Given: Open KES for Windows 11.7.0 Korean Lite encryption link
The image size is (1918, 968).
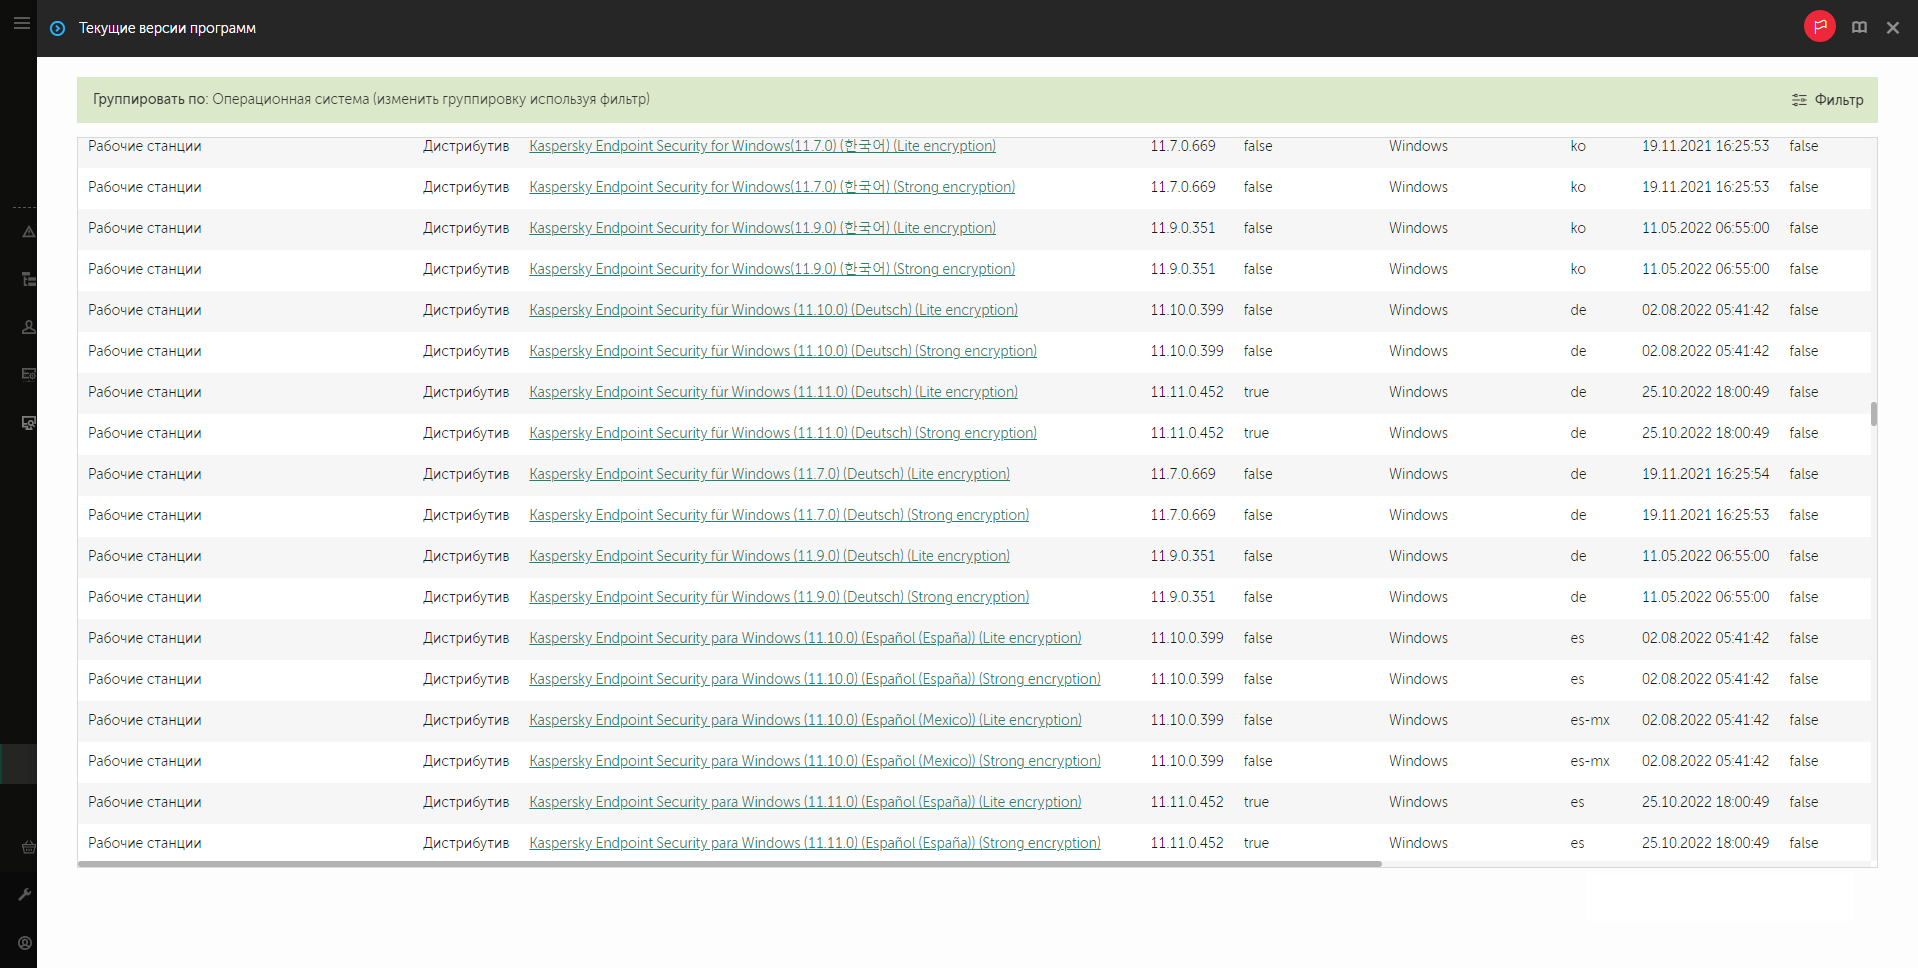Looking at the screenshot, I should (762, 146).
